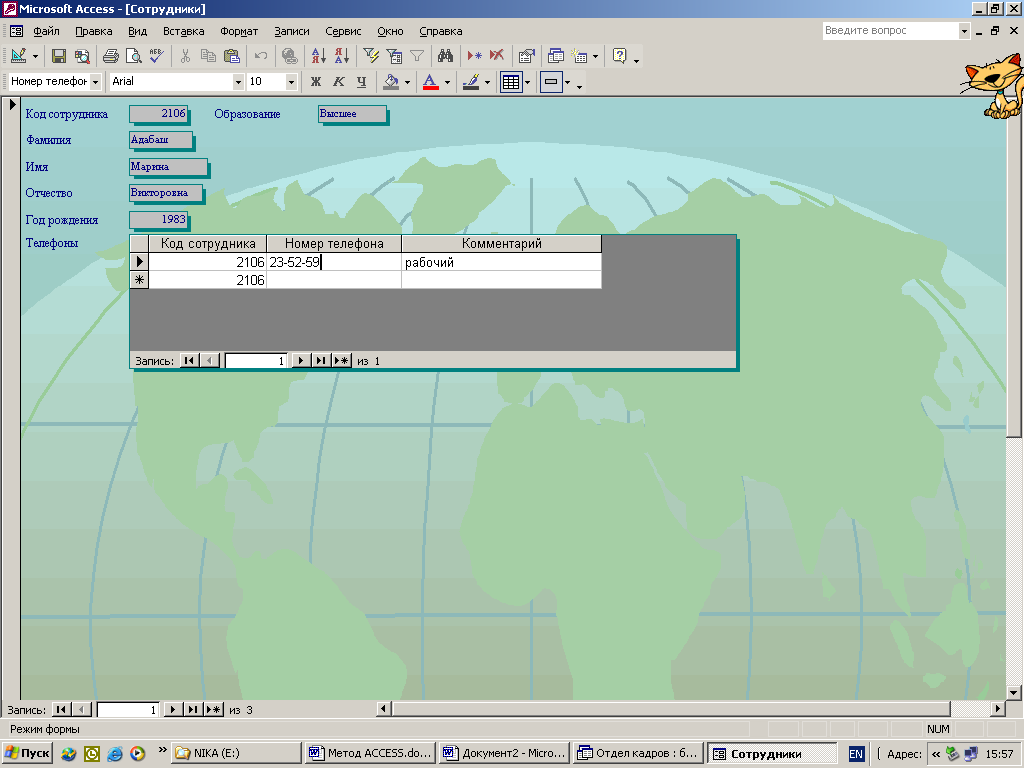Go to next employee in main form navigator
Image resolution: width=1024 pixels, height=768 pixels.
tap(172, 709)
